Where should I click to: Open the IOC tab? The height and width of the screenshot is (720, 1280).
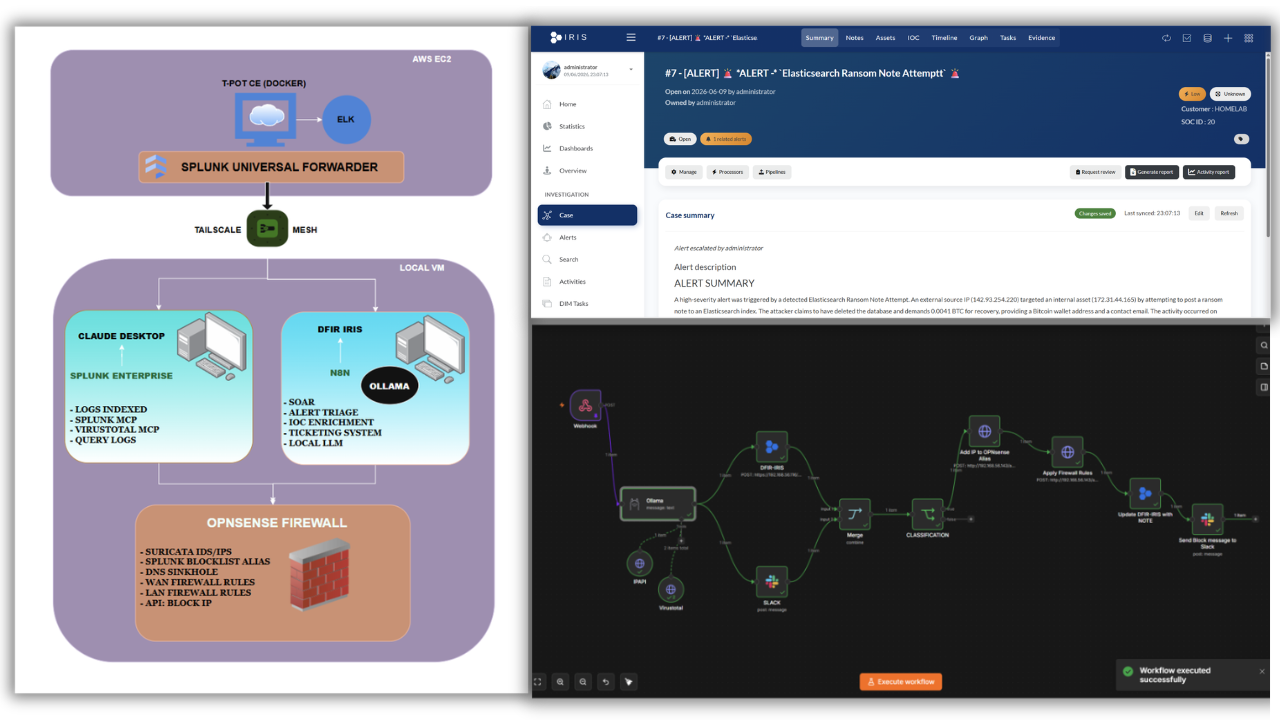(x=913, y=38)
